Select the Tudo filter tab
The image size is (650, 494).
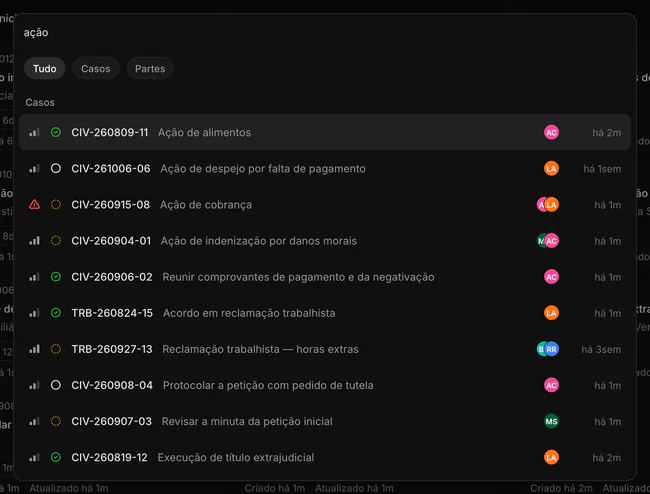pos(44,68)
